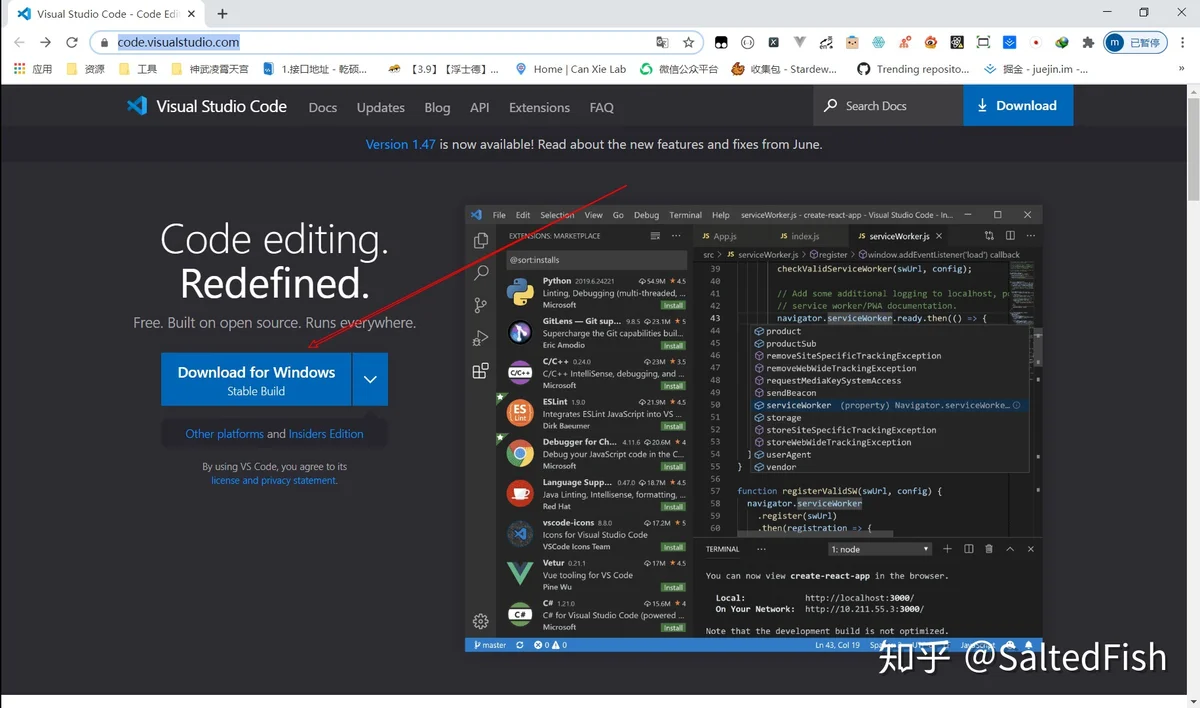Open the Trending repositories GitHub bookmark
This screenshot has height=708, width=1200.
tap(913, 69)
